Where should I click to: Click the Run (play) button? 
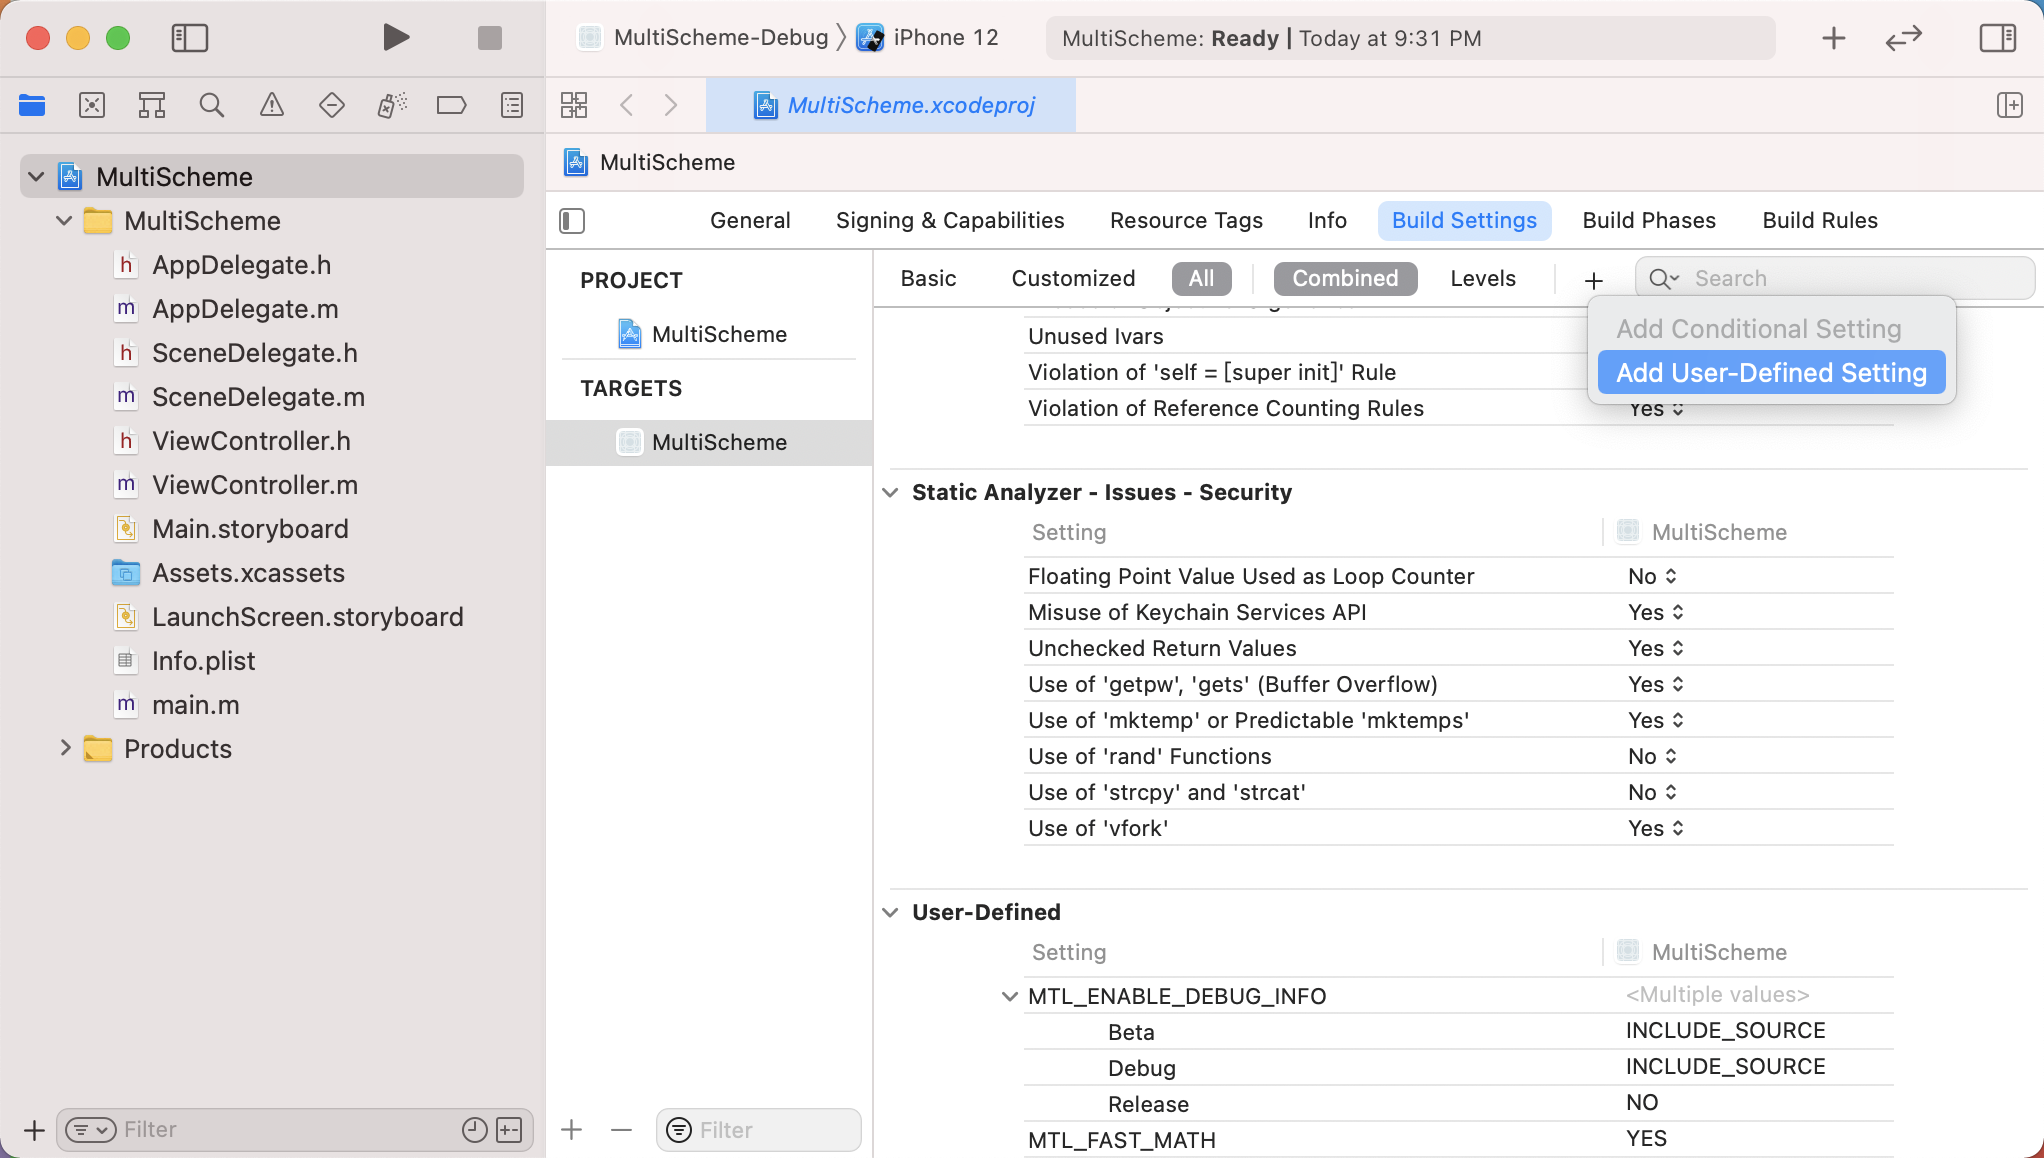pyautogui.click(x=396, y=38)
